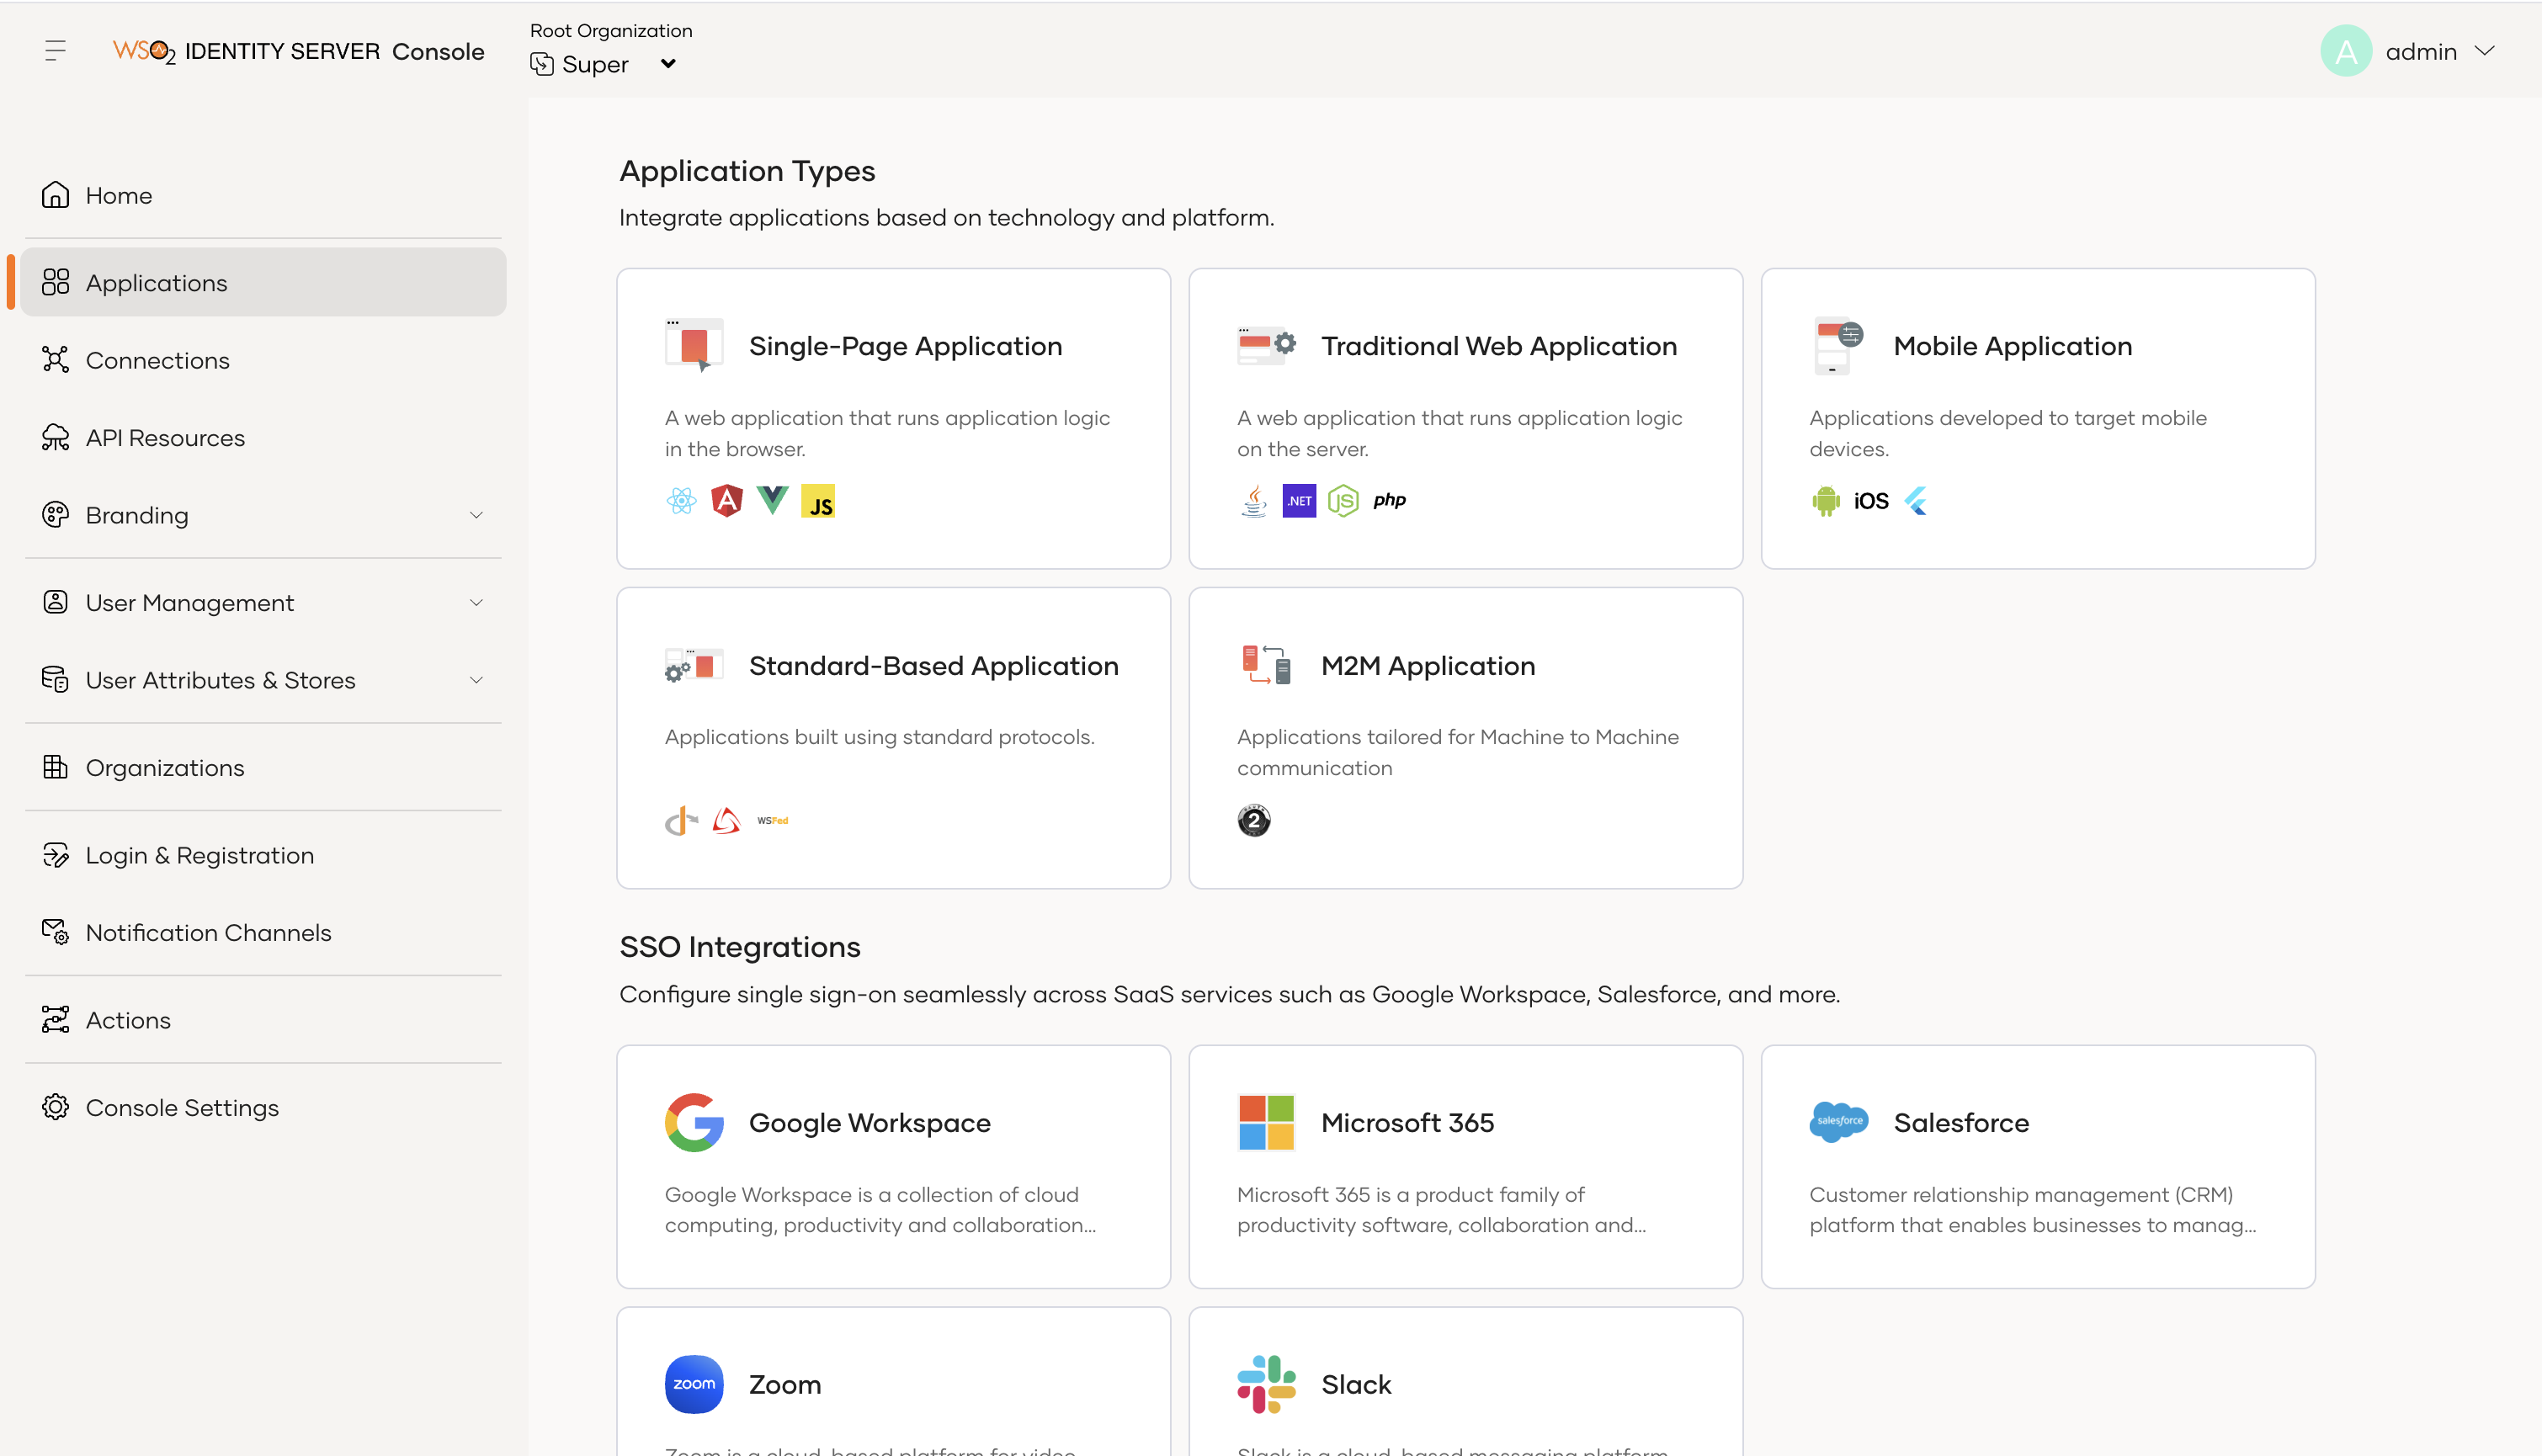Choose the M2M Application card
Viewport: 2542px width, 1456px height.
pyautogui.click(x=1465, y=737)
